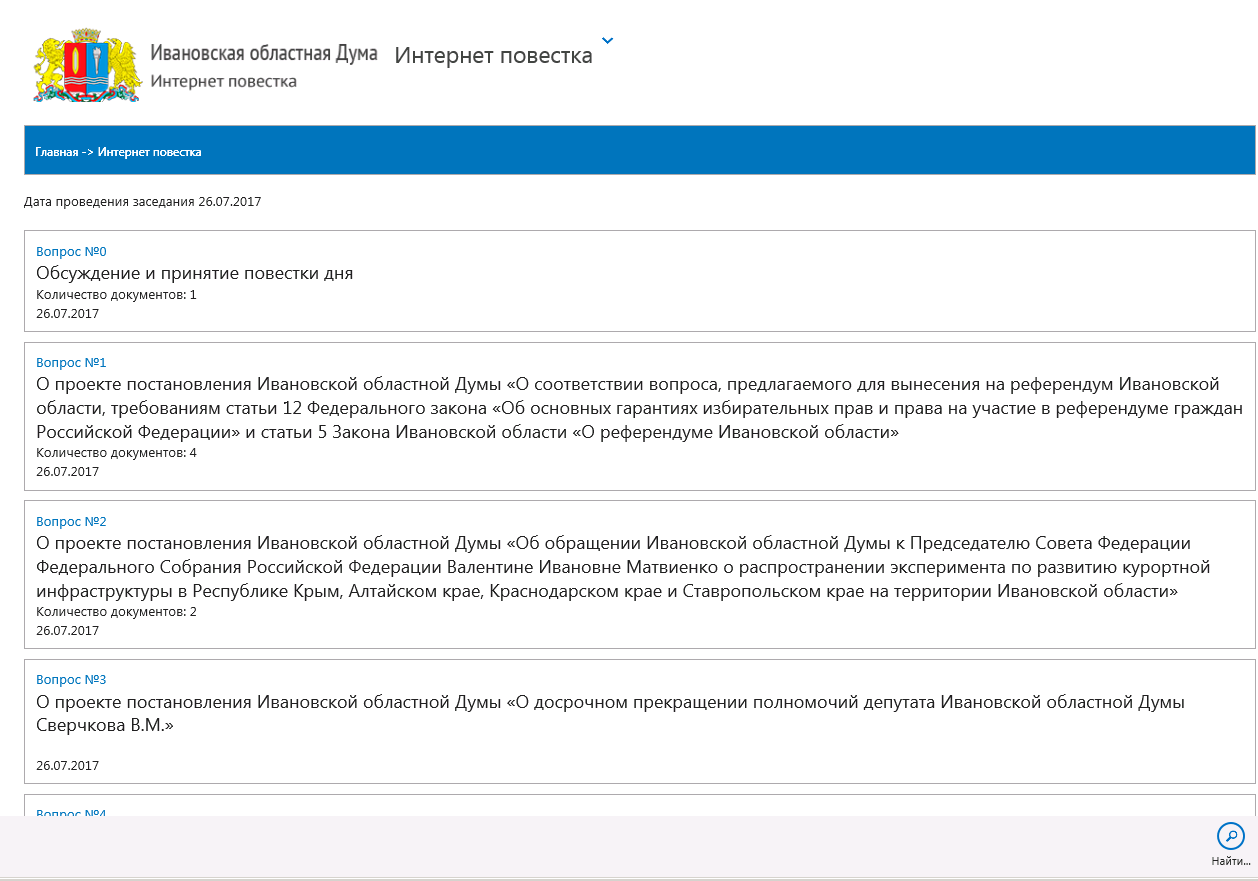Click the Ивановская областная Дума site title
The image size is (1258, 881).
pyautogui.click(x=263, y=53)
